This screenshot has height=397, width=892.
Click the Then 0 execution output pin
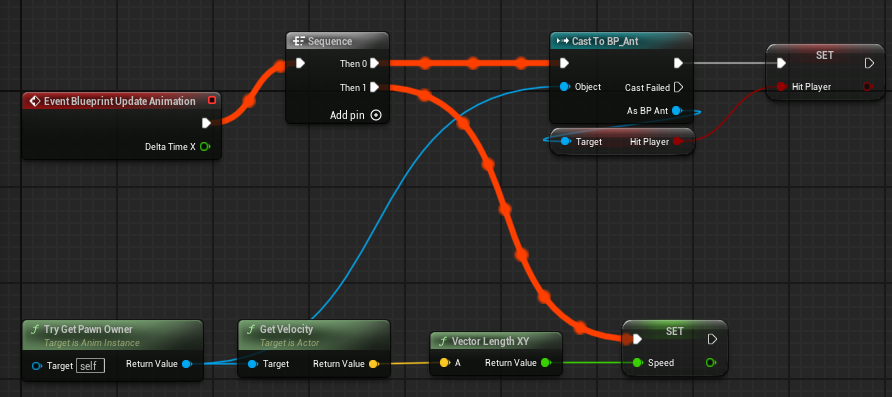coord(374,64)
